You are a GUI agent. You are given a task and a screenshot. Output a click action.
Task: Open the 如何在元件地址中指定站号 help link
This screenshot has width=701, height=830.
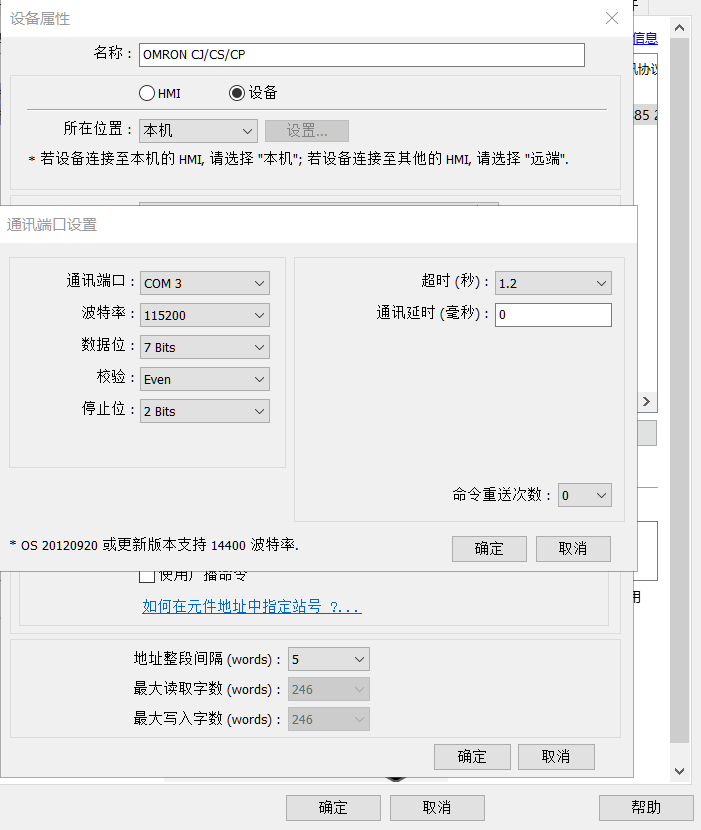251,607
